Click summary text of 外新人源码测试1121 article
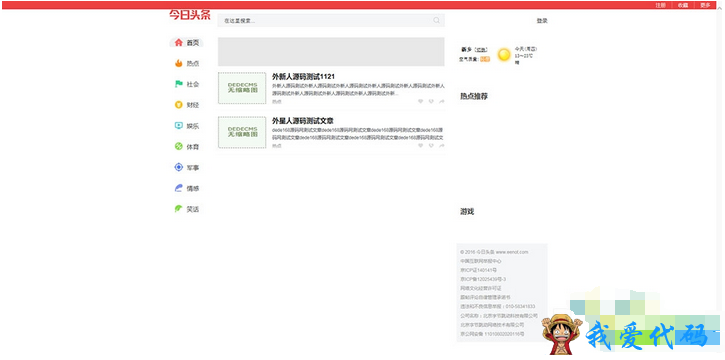 (x=358, y=89)
